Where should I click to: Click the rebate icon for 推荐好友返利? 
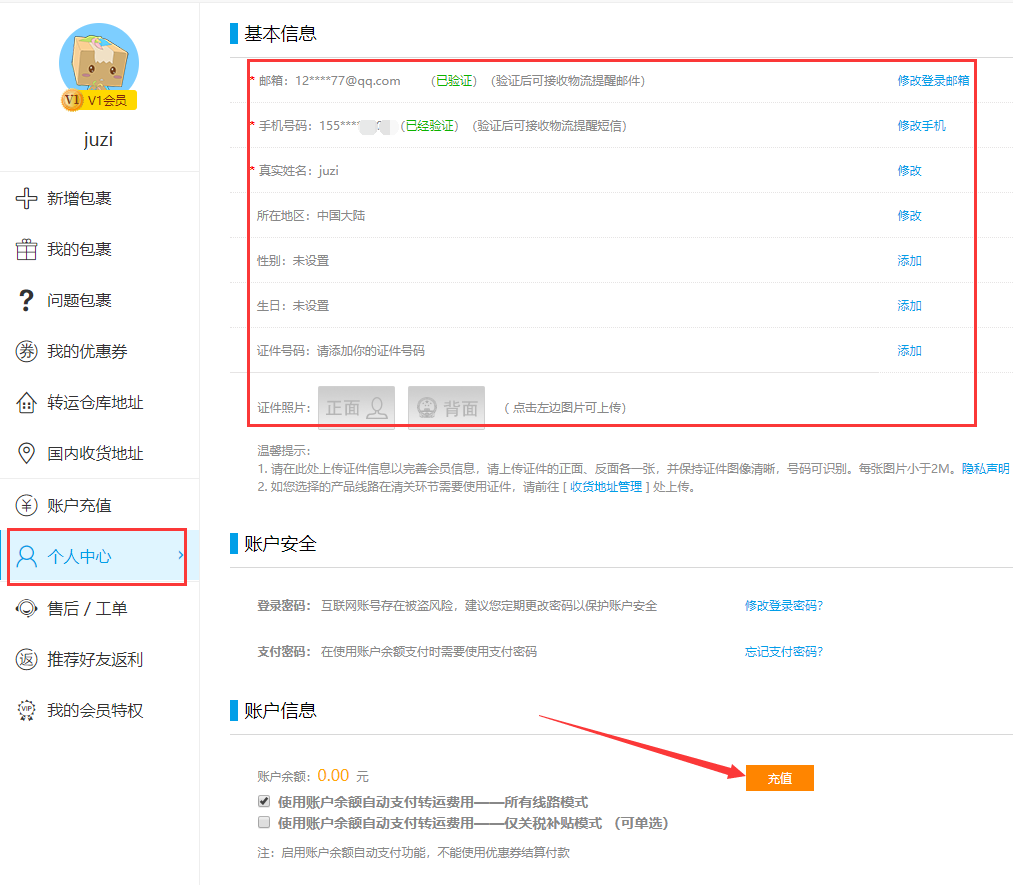tap(26, 659)
